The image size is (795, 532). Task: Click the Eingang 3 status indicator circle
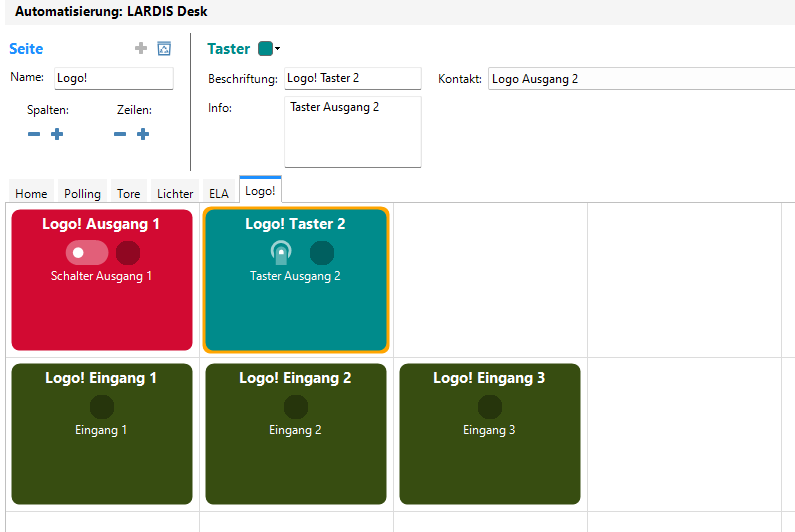[x=490, y=407]
